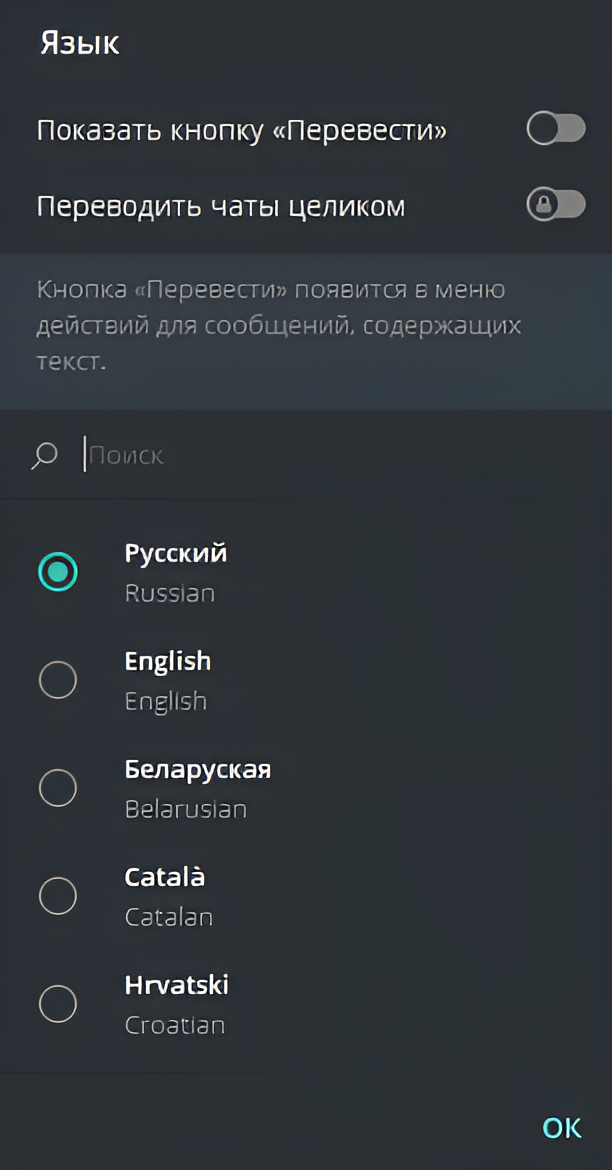Click the Hrvatski language name
Viewport: 612px width, 1170px height.
177,985
